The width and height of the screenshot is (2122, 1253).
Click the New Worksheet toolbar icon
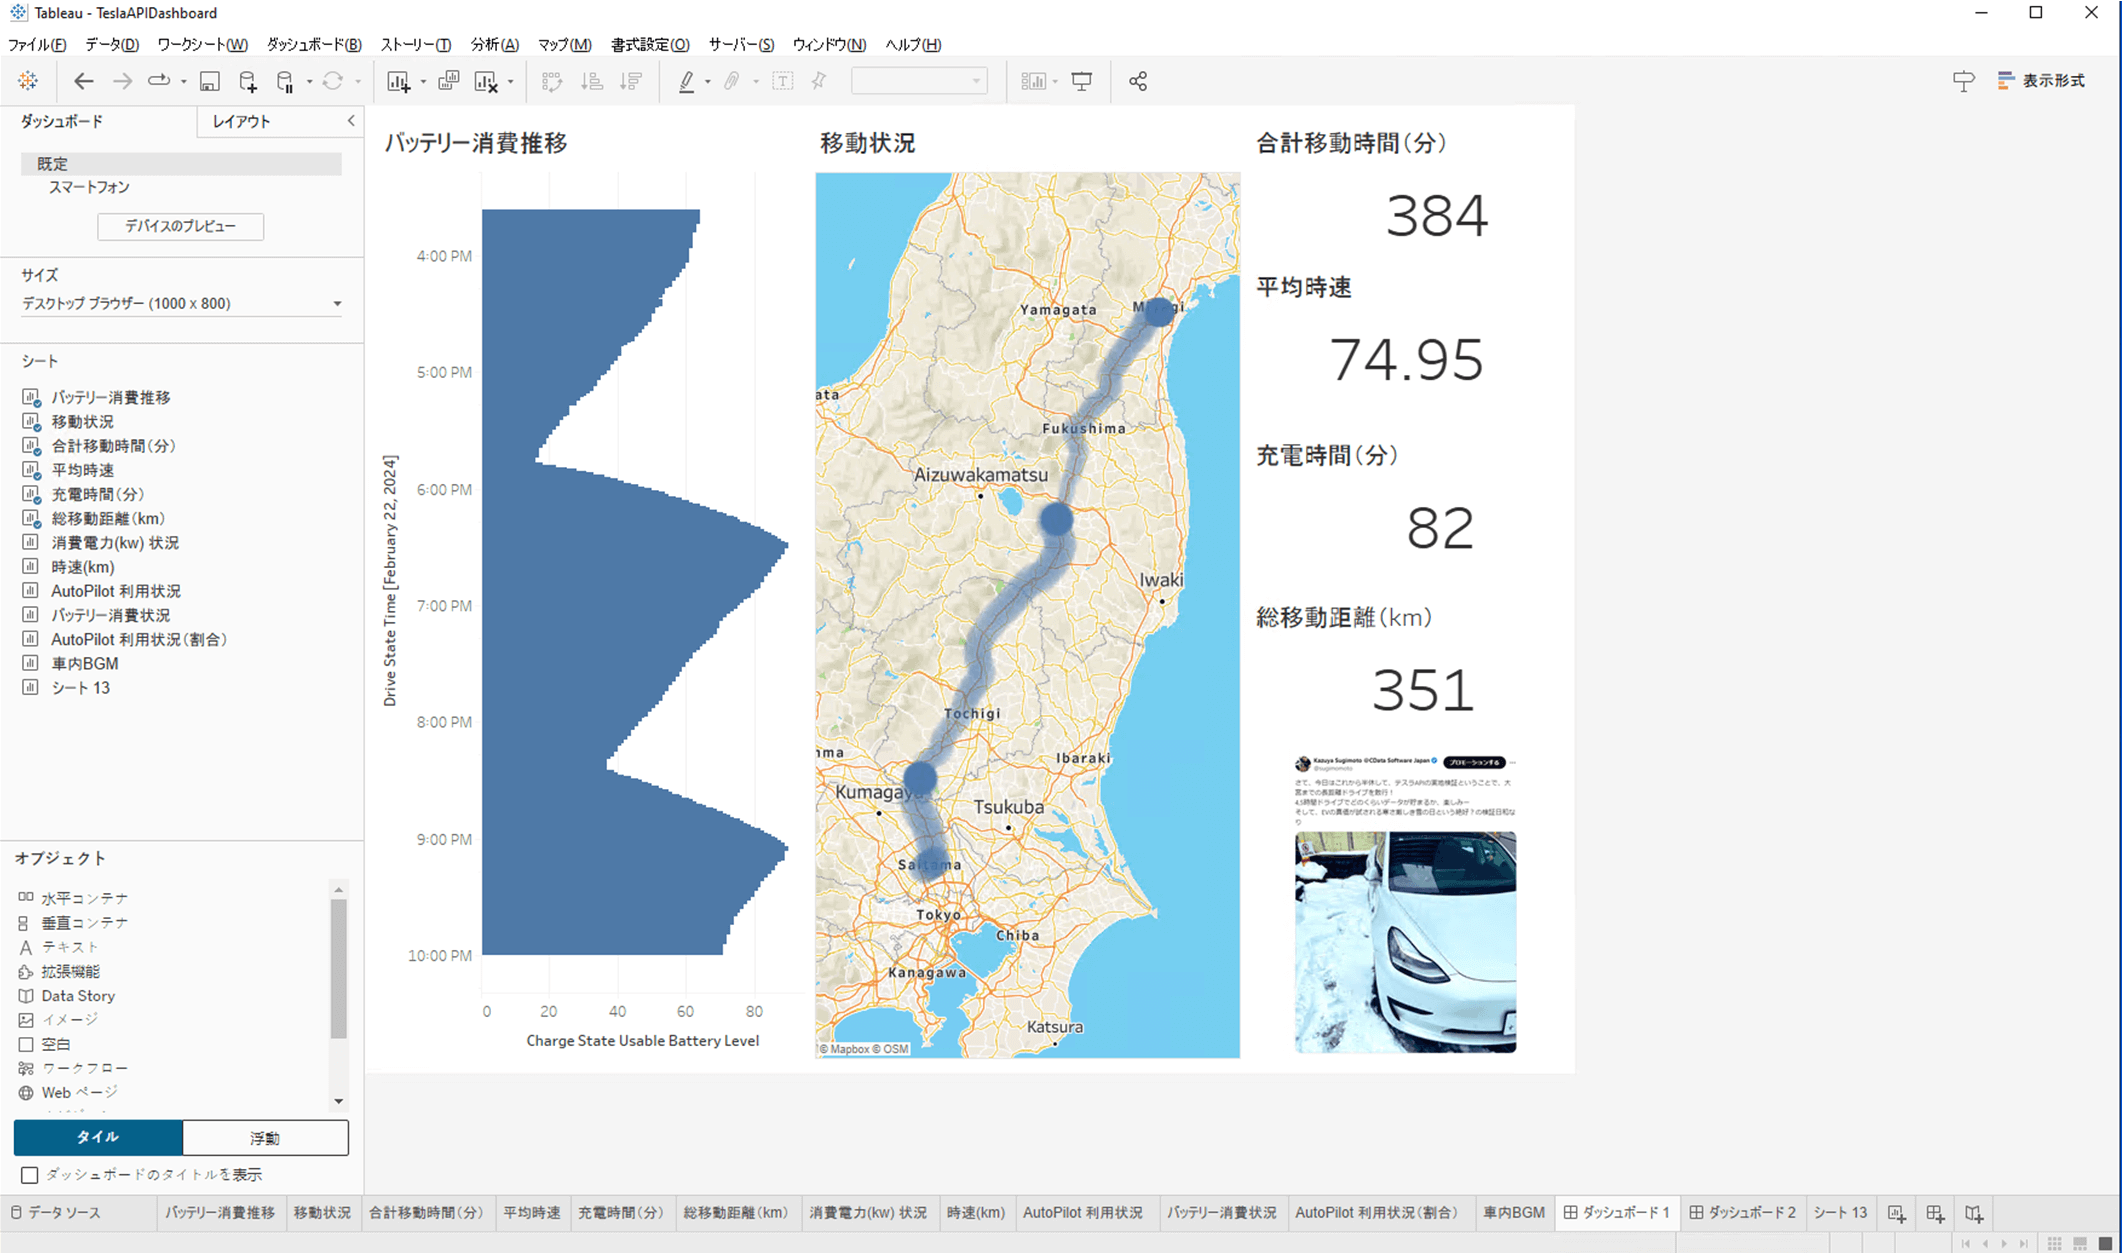tap(398, 82)
